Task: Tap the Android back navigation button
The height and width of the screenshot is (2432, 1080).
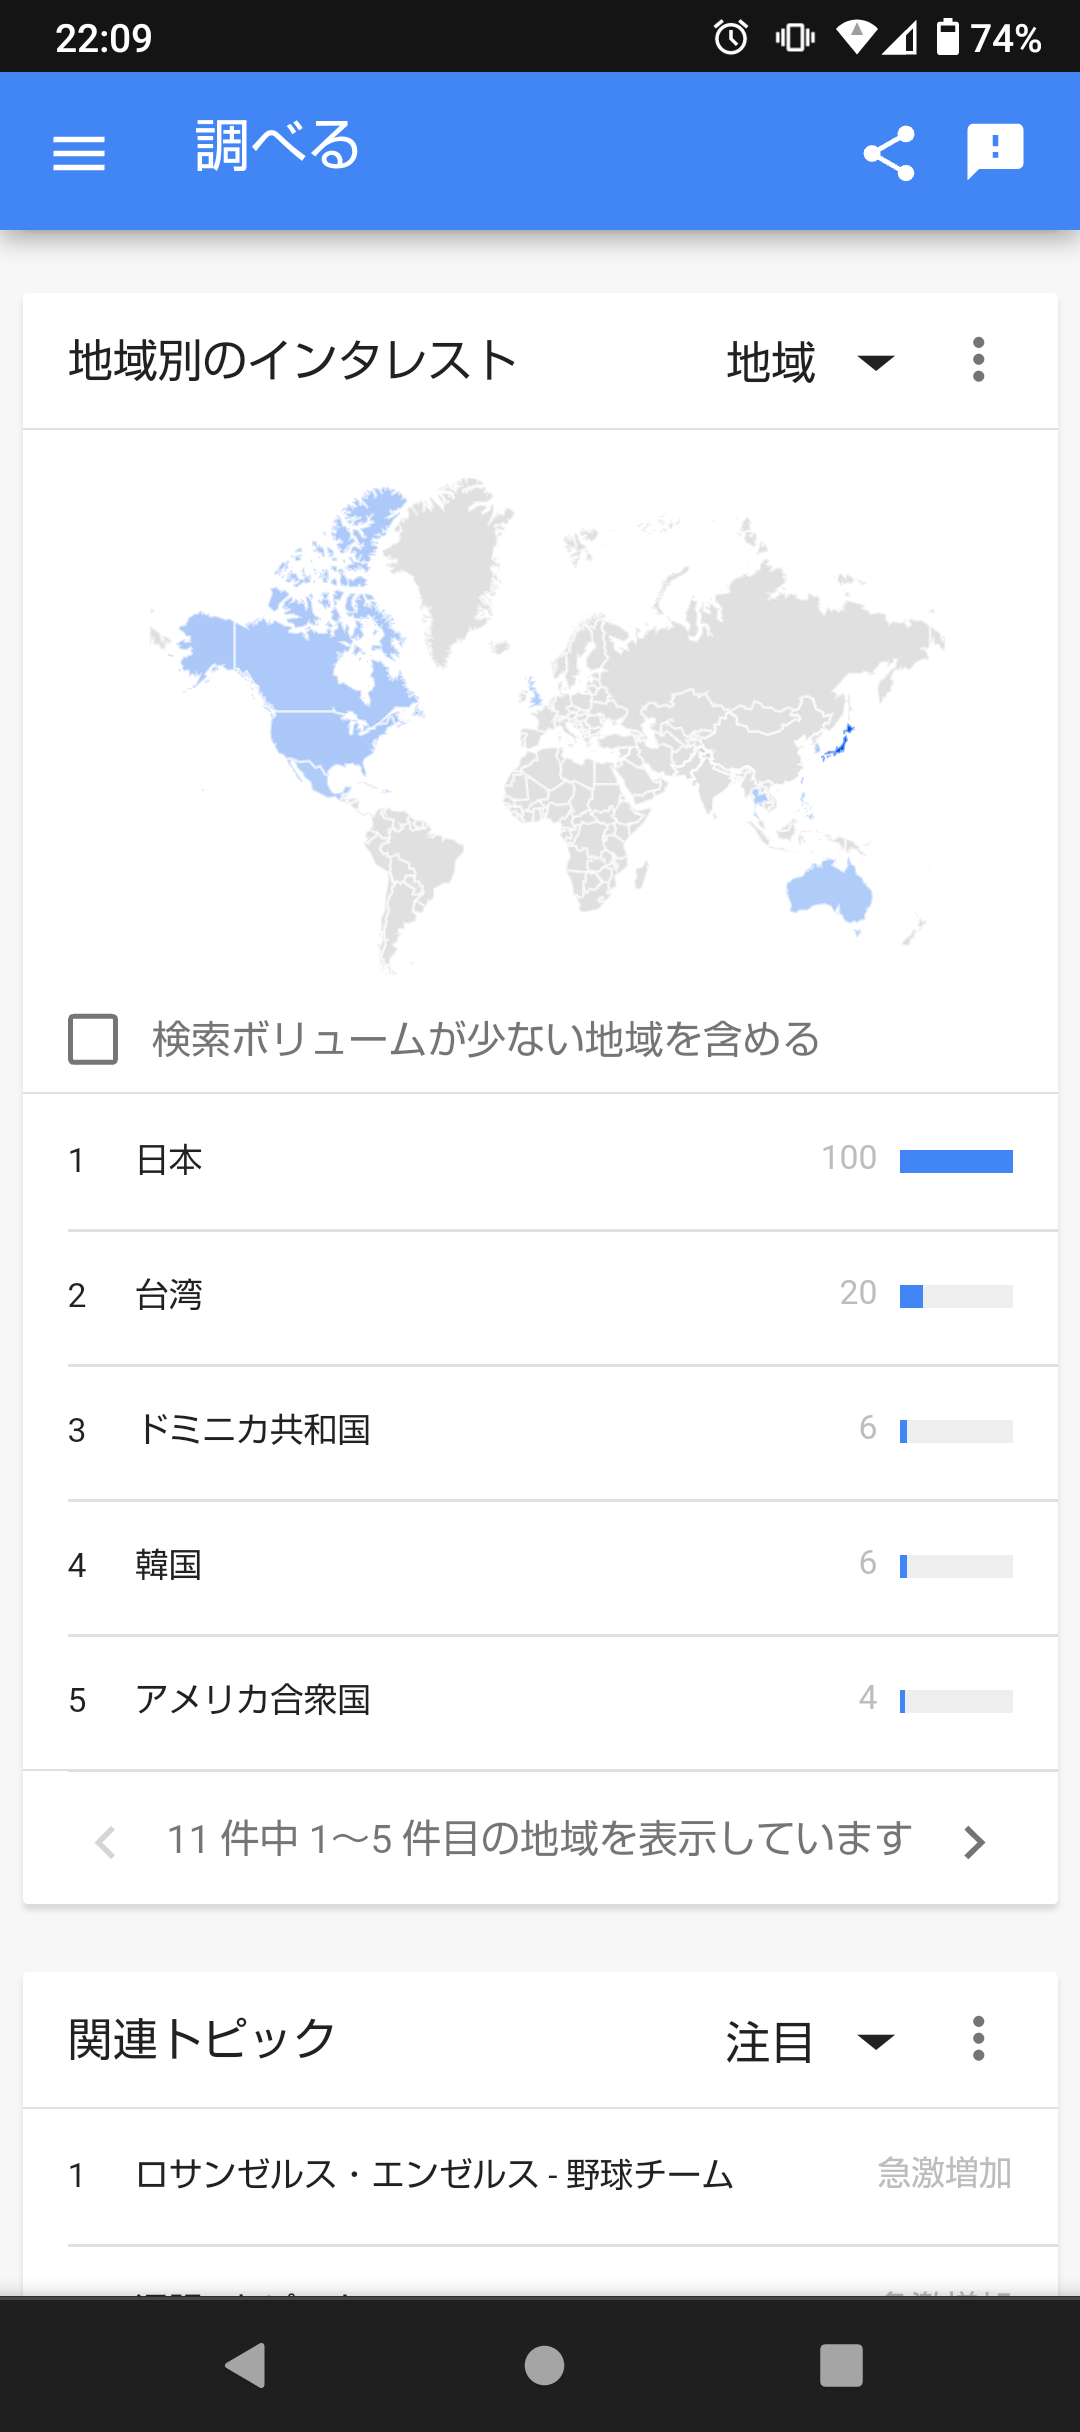Action: [x=246, y=2365]
